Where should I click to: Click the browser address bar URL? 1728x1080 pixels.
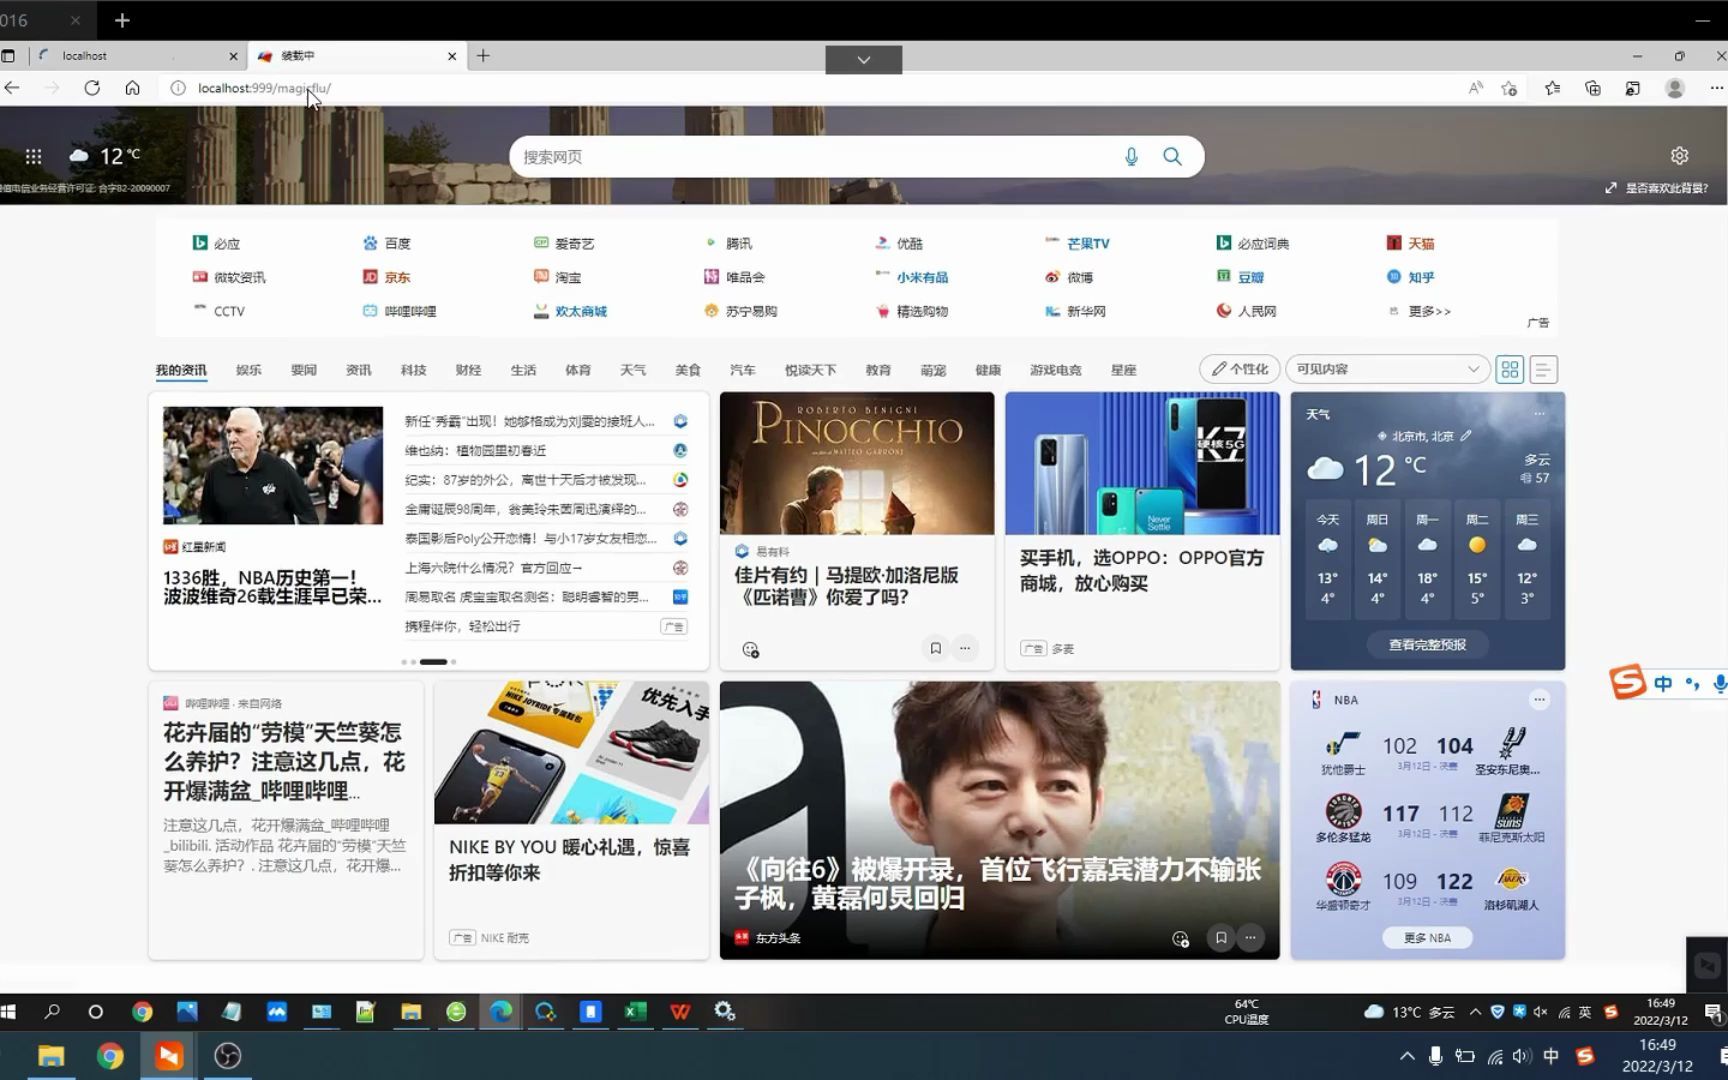tap(264, 88)
